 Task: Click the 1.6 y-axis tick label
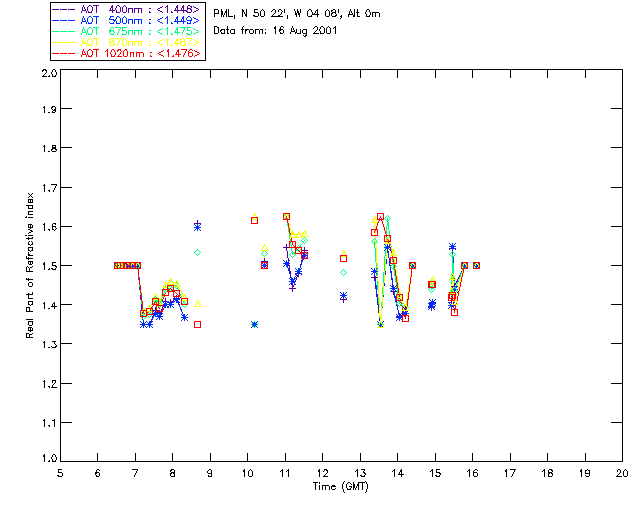(49, 227)
